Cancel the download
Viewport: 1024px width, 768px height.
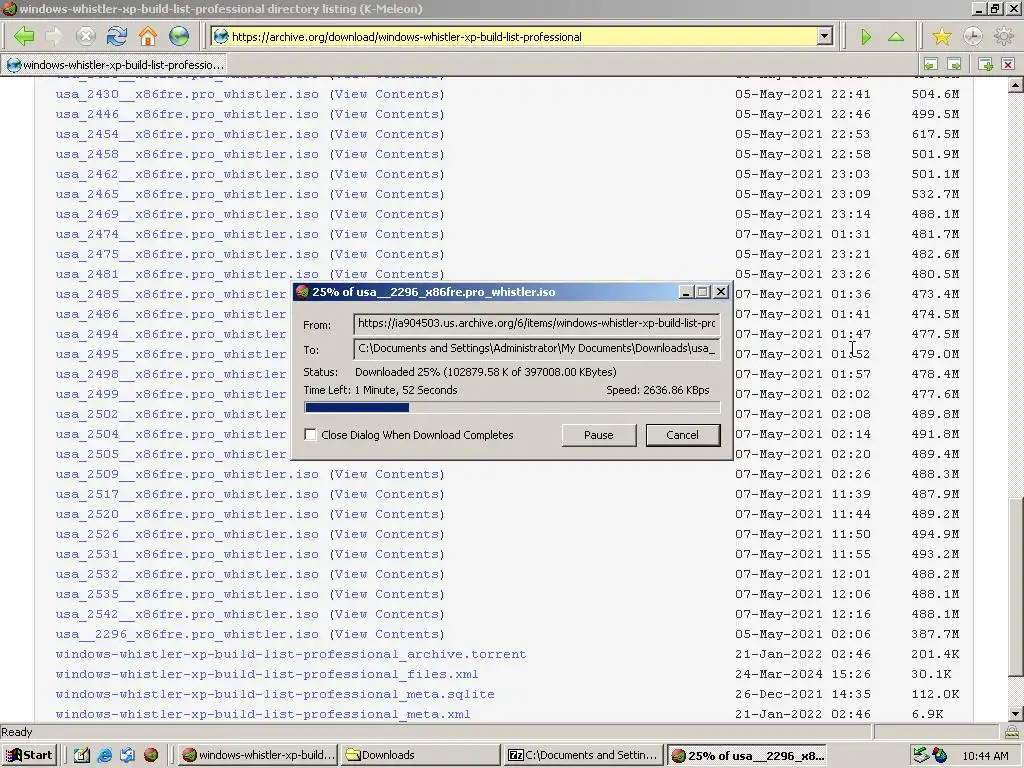(x=682, y=435)
